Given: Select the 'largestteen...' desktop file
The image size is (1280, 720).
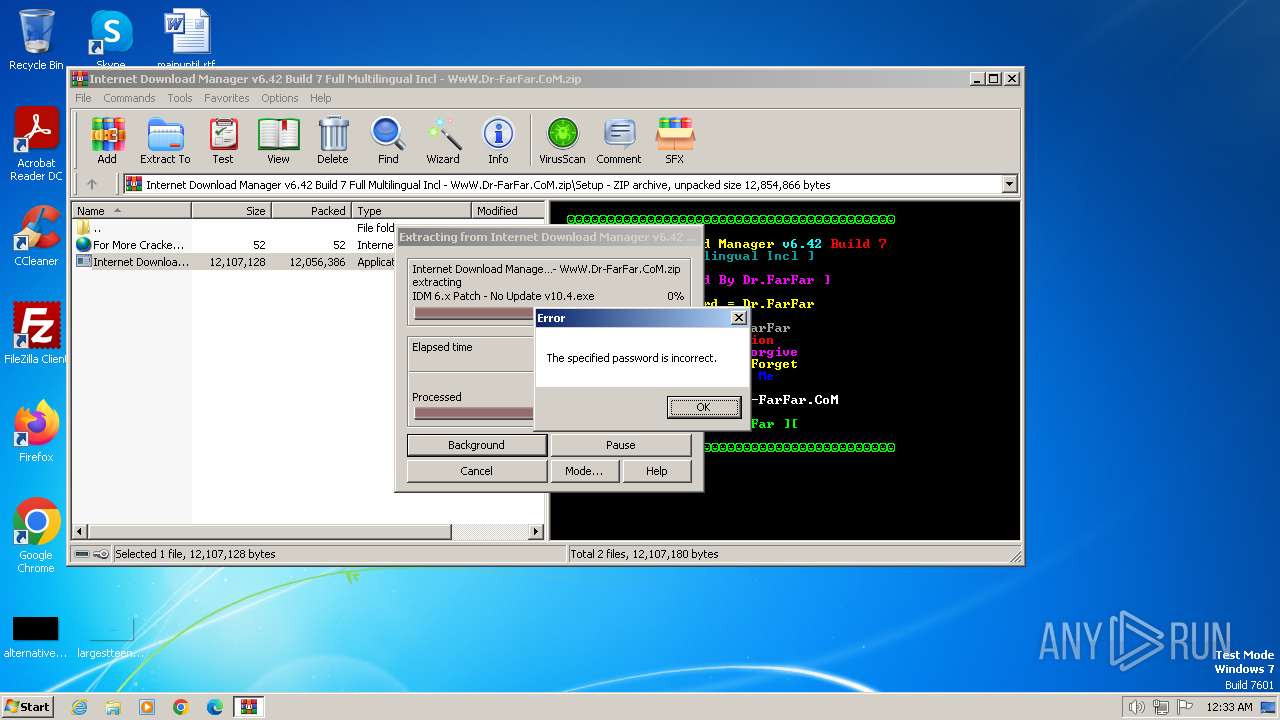Looking at the screenshot, I should (110, 637).
